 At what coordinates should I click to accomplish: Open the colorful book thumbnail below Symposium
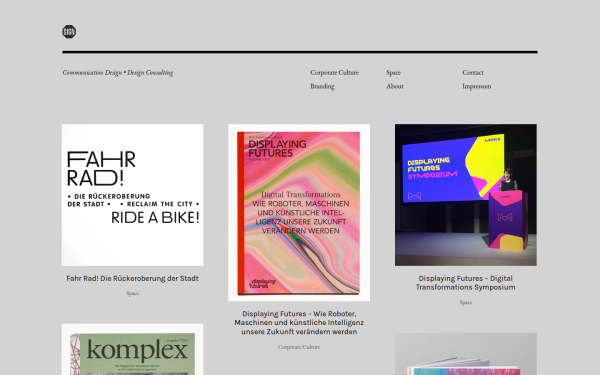click(466, 354)
